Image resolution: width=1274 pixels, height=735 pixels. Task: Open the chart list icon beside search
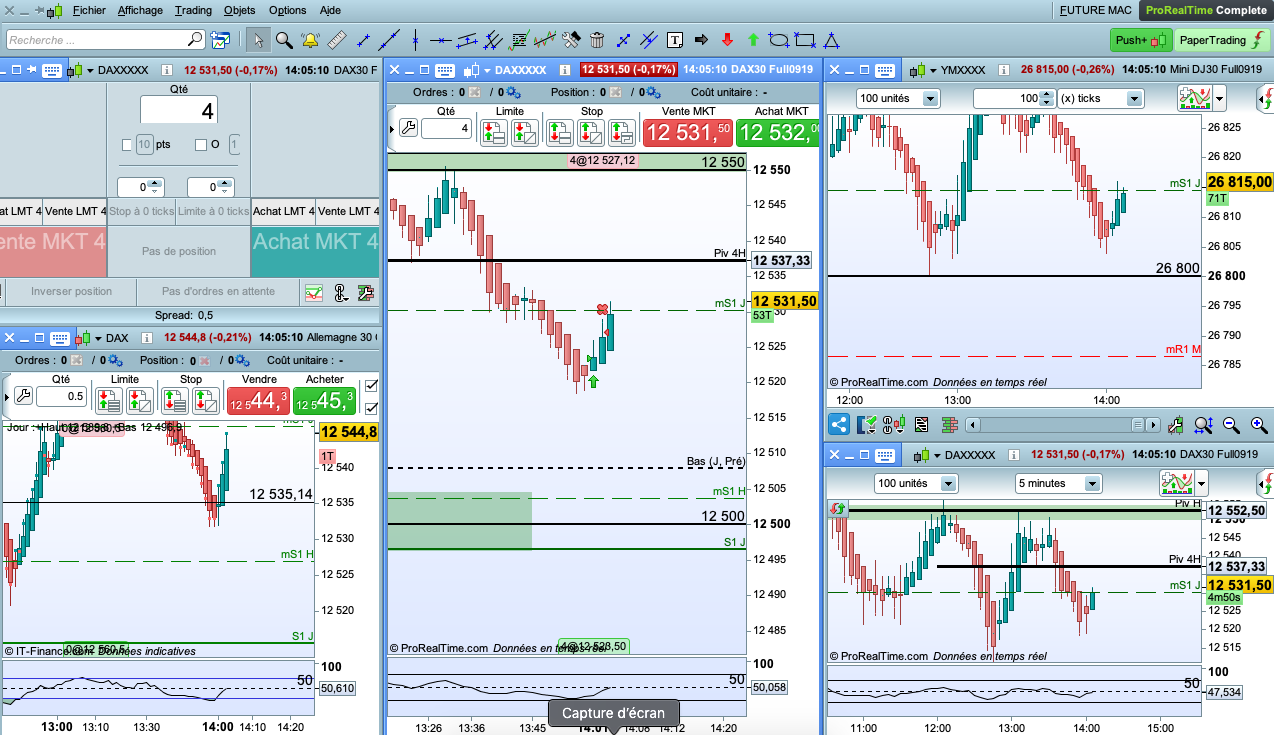click(220, 40)
